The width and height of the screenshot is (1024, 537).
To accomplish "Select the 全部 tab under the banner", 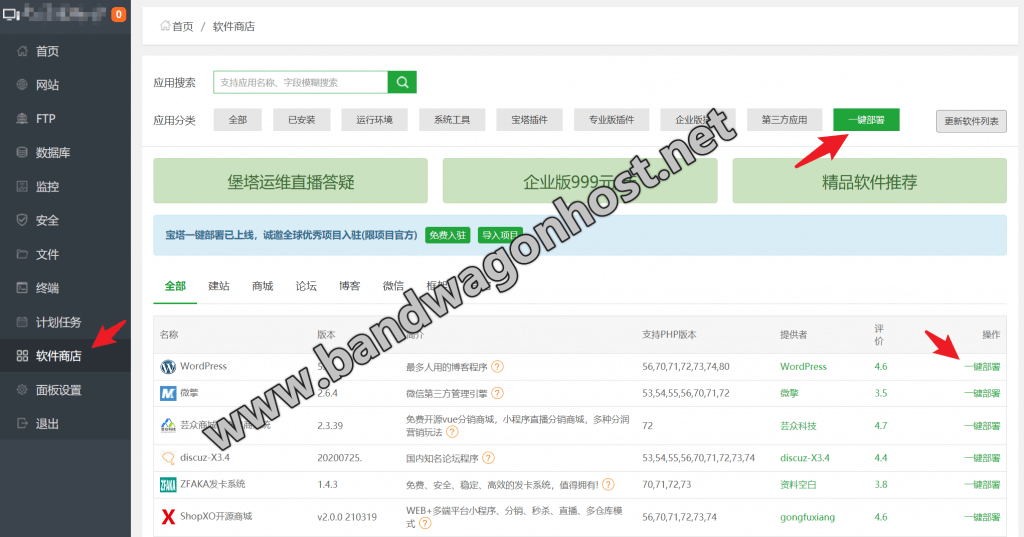I will pyautogui.click(x=175, y=286).
